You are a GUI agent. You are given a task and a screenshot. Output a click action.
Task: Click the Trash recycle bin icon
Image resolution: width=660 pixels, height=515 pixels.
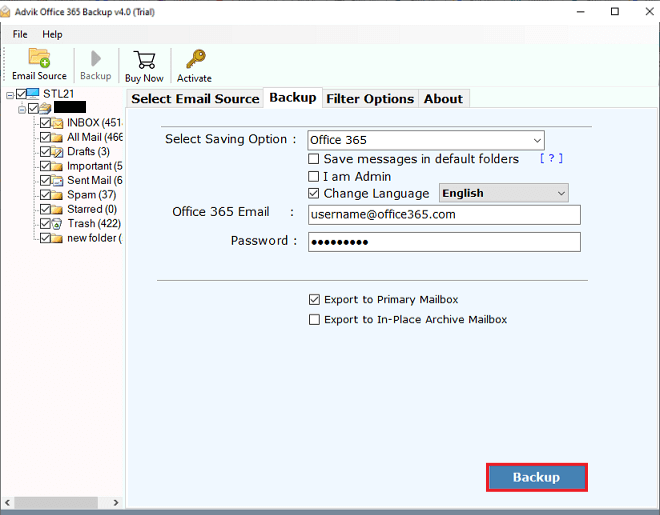[x=57, y=223]
